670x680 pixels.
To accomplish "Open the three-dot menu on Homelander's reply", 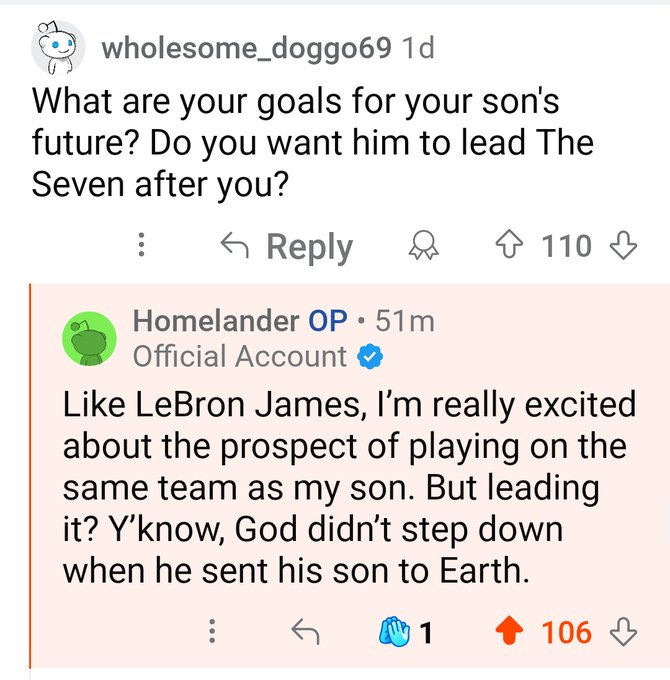I will click(x=211, y=632).
